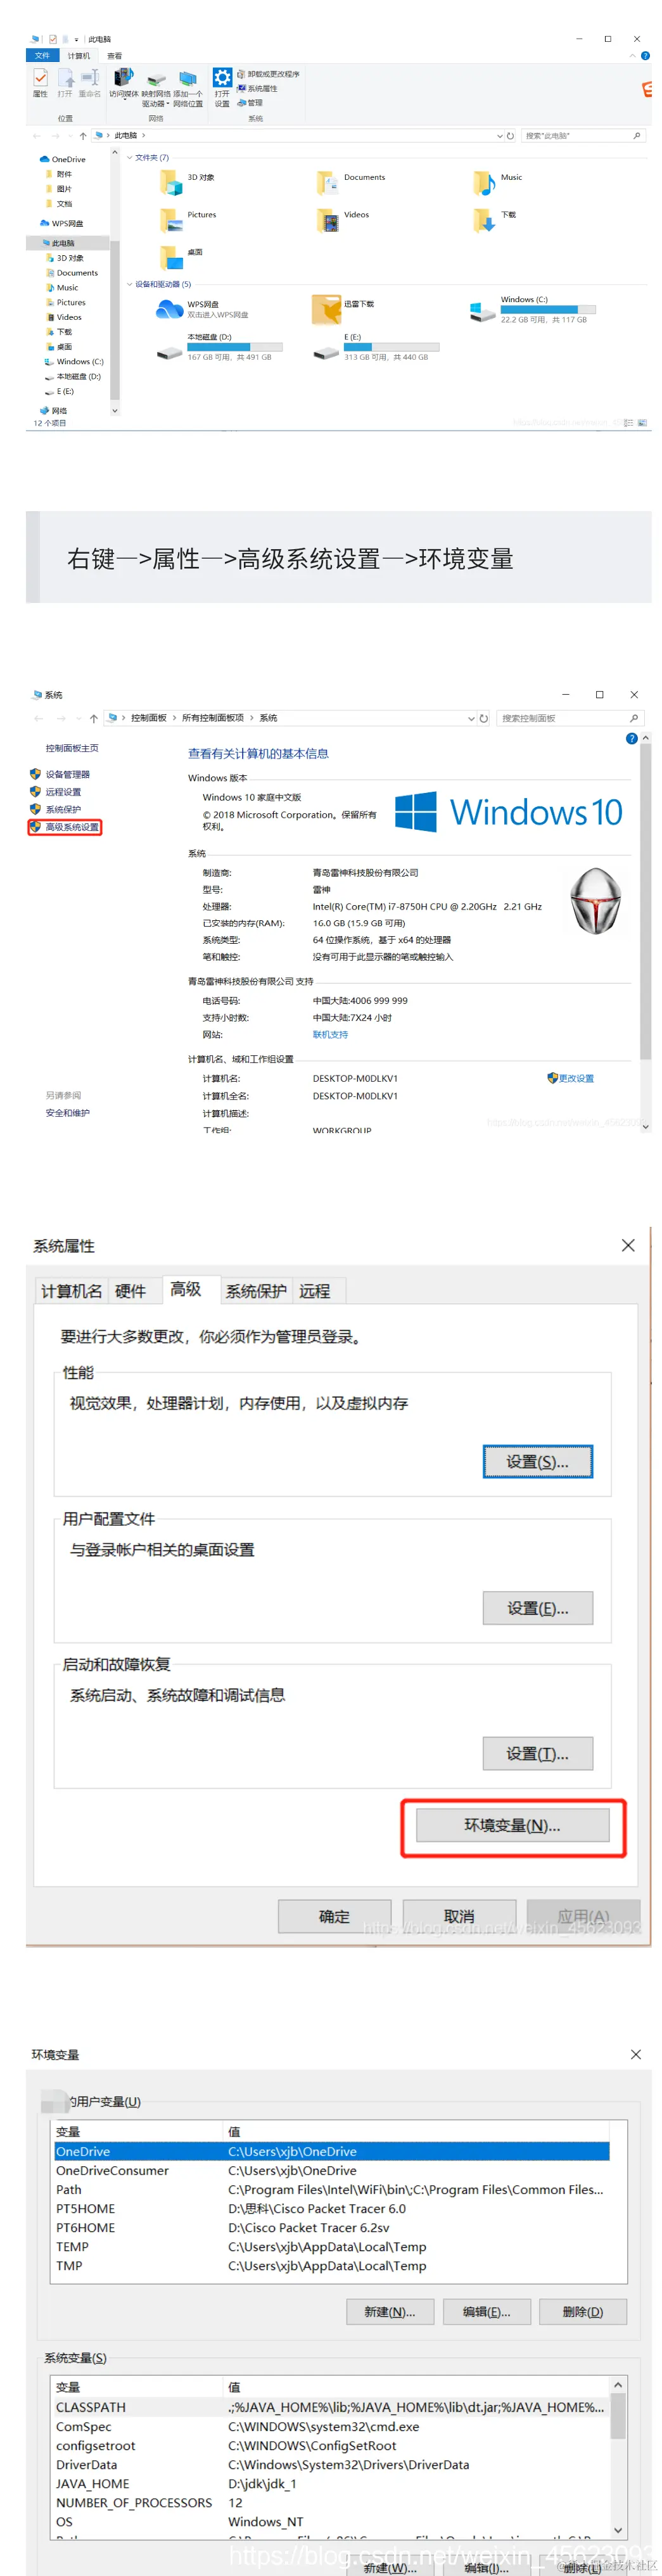Click 远程设置 in the 系统 sidebar
The image size is (662, 2576).
coord(56,791)
